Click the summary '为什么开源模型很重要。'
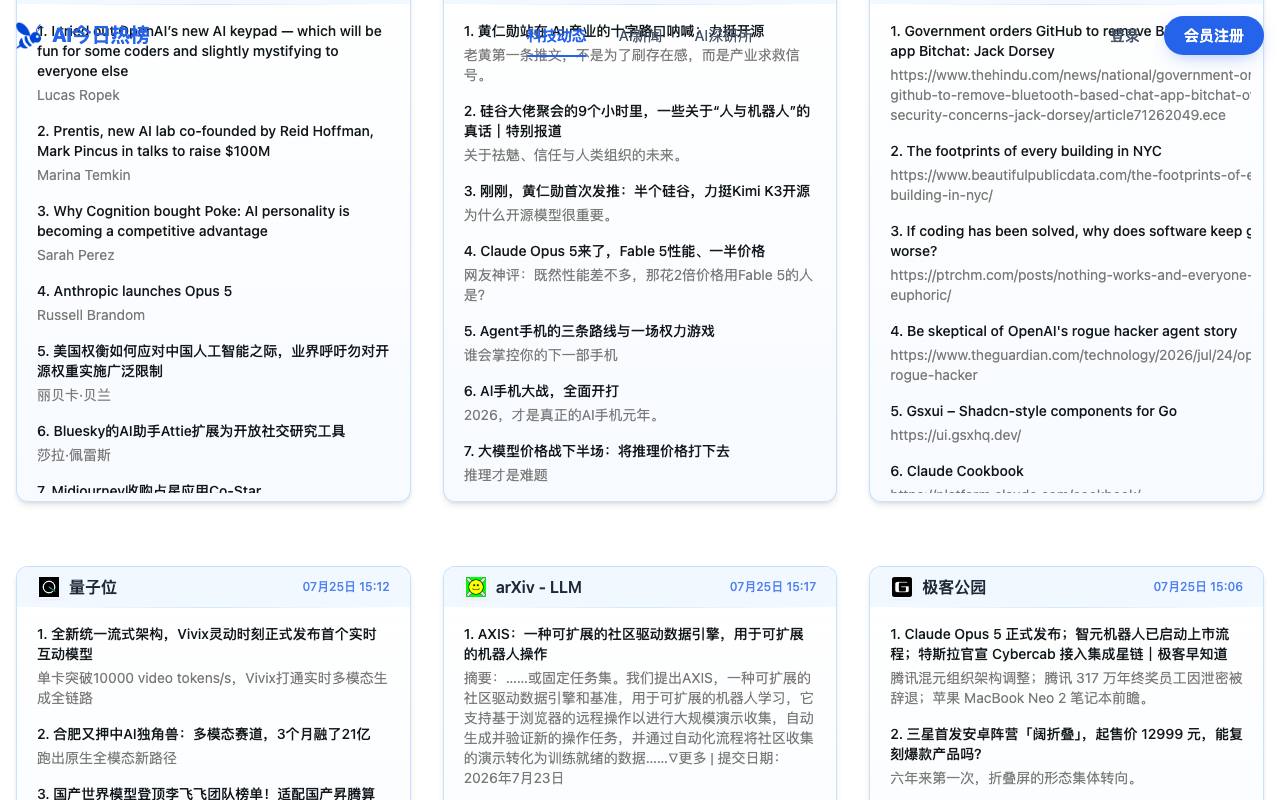 click(541, 215)
